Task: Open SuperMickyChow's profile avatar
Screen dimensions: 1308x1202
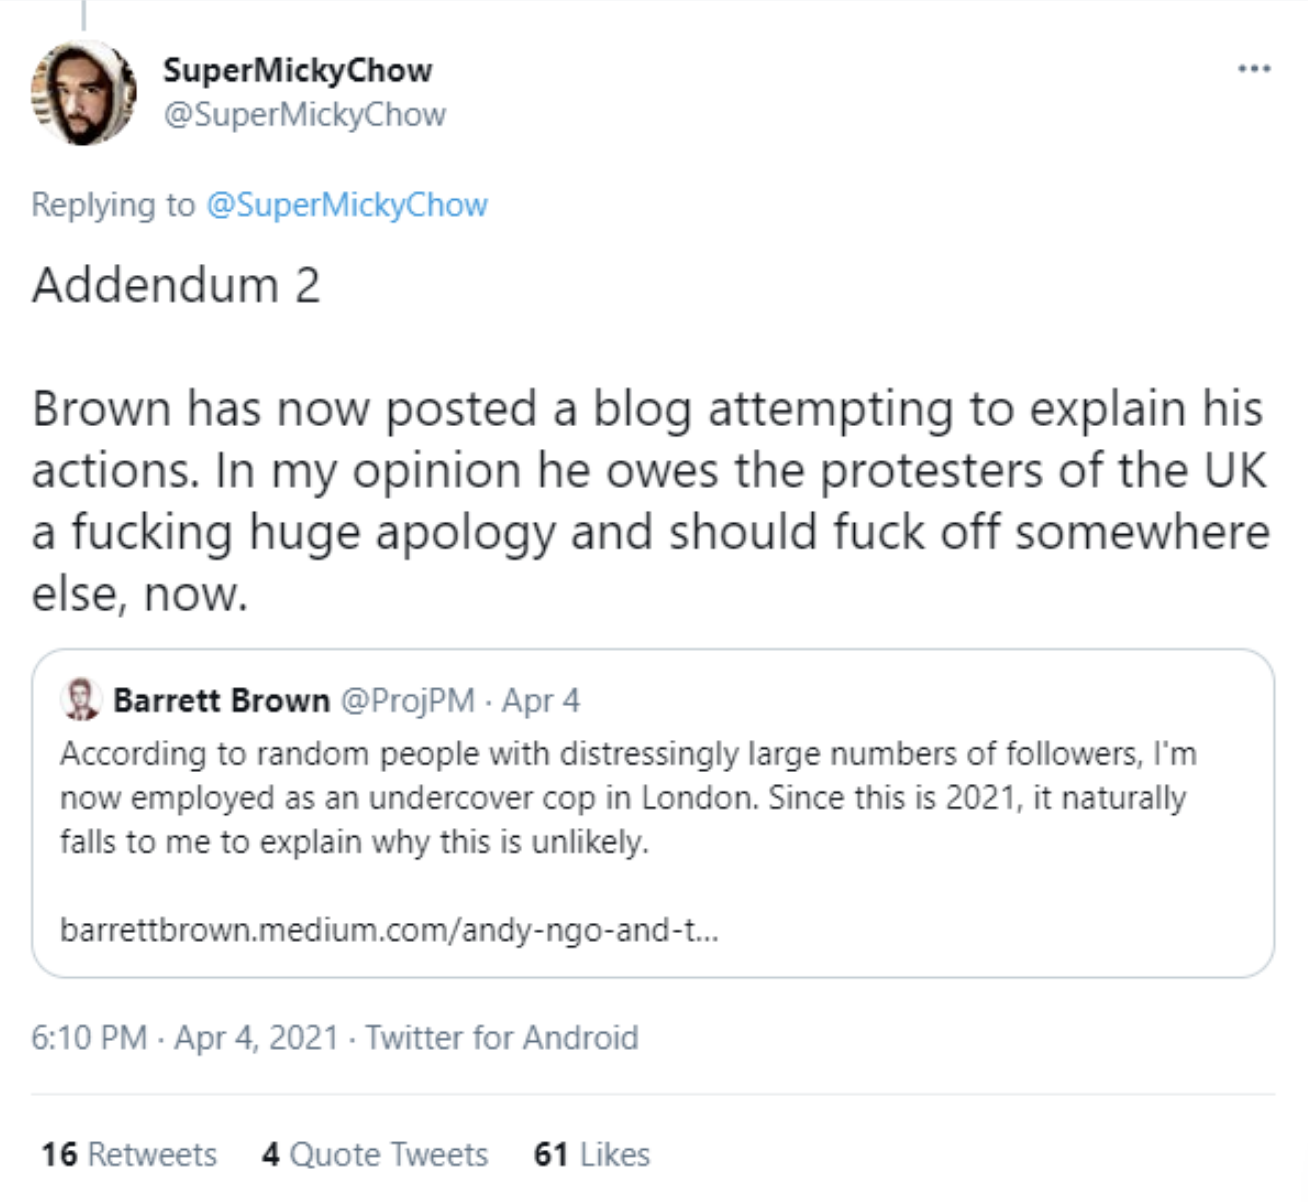Action: [x=84, y=93]
